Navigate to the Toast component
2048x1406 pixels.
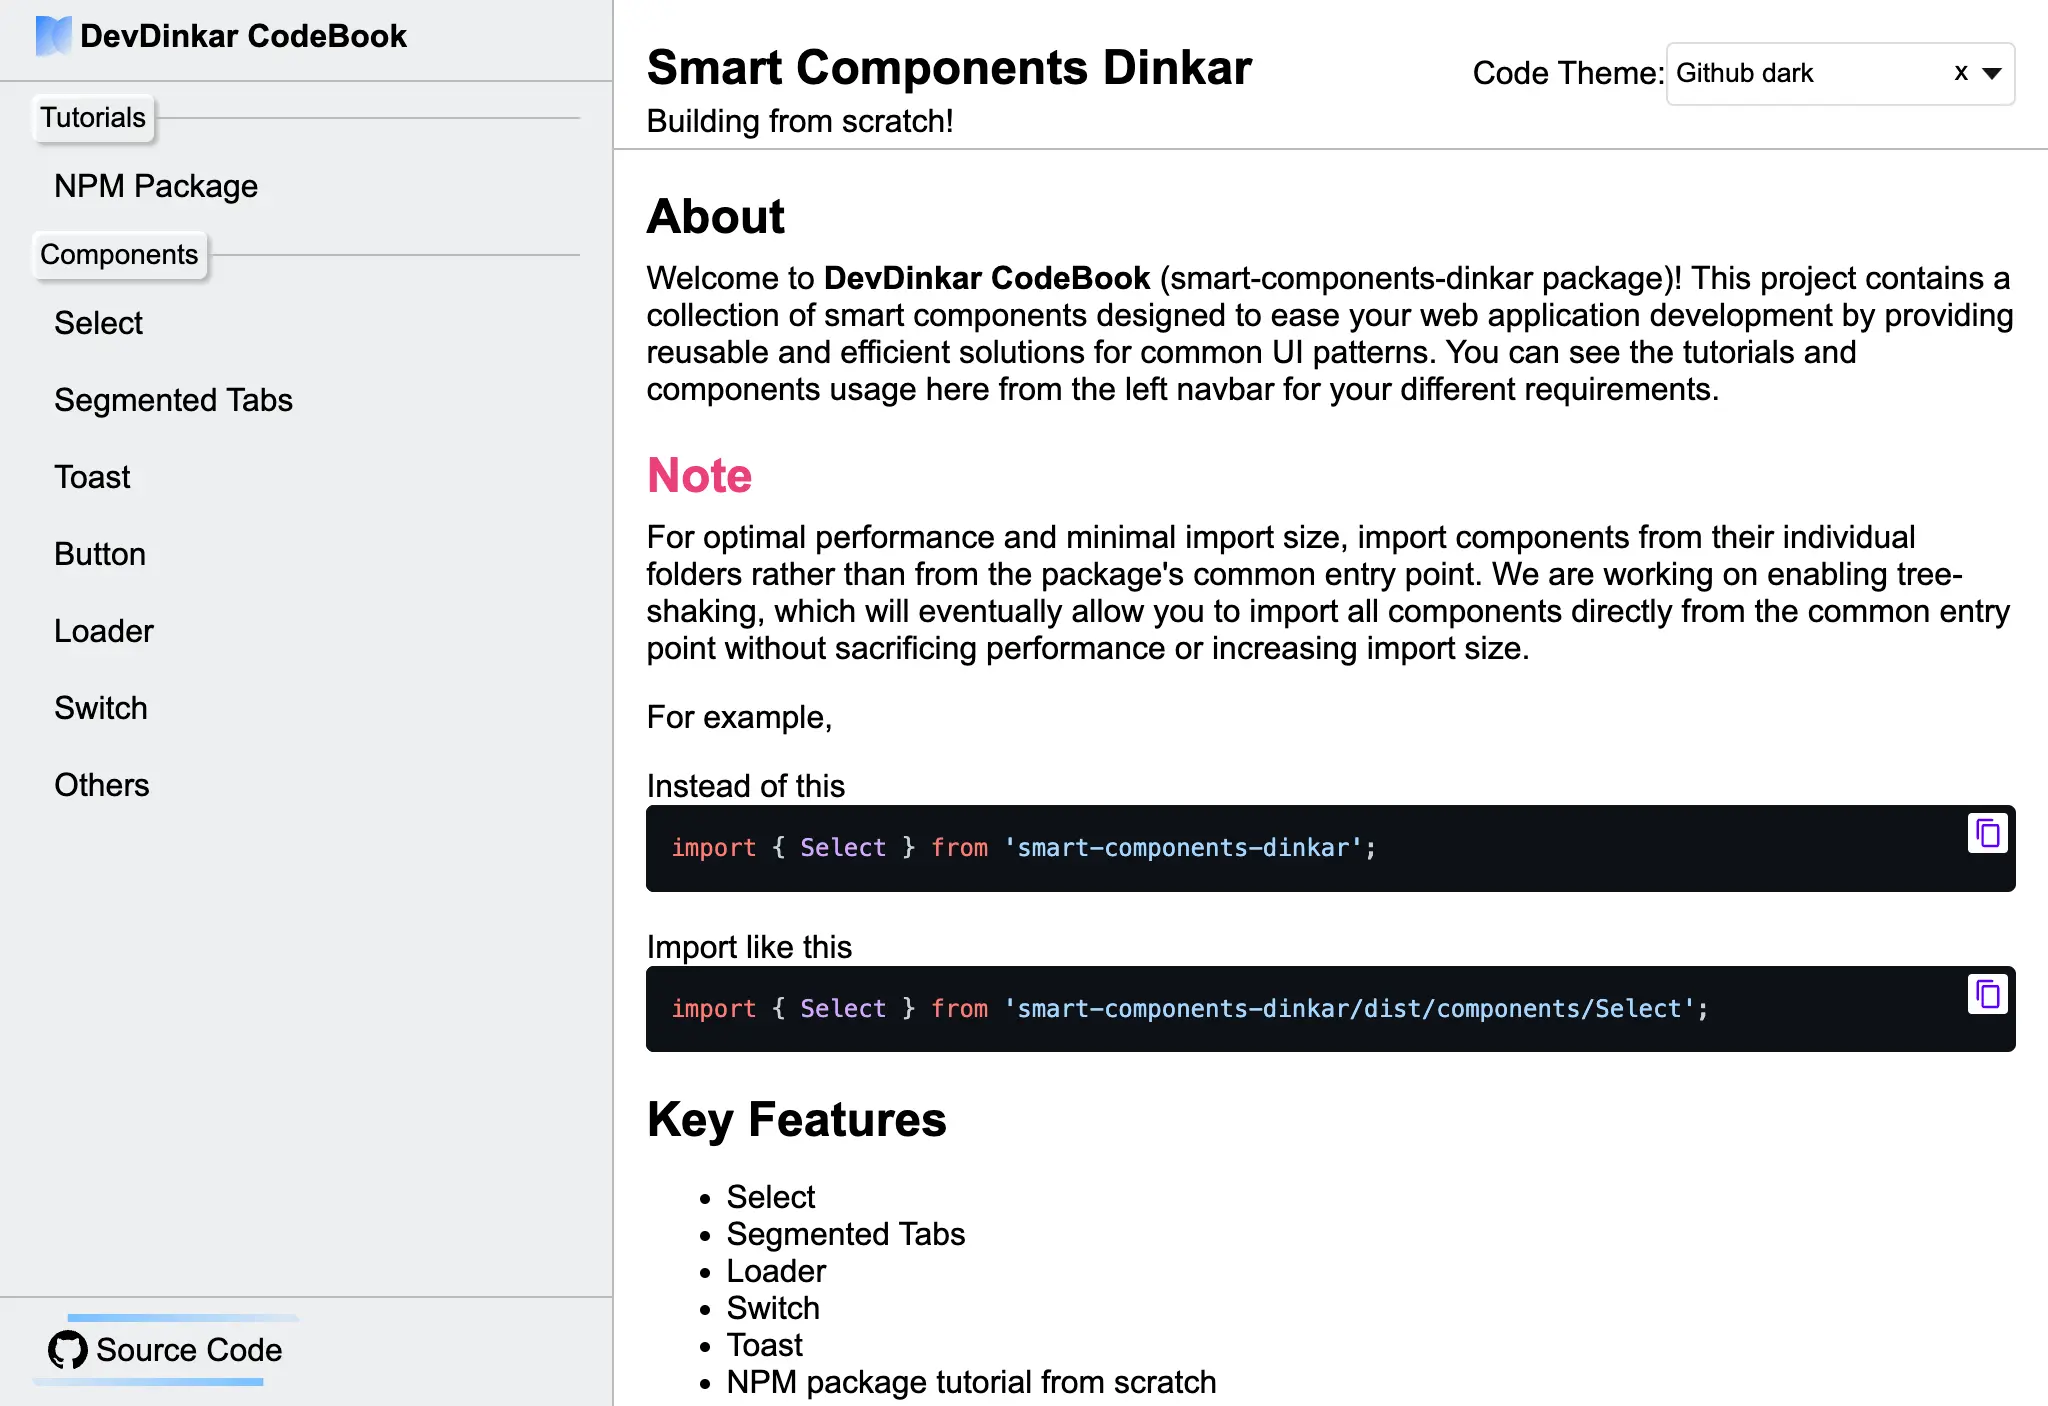point(92,476)
